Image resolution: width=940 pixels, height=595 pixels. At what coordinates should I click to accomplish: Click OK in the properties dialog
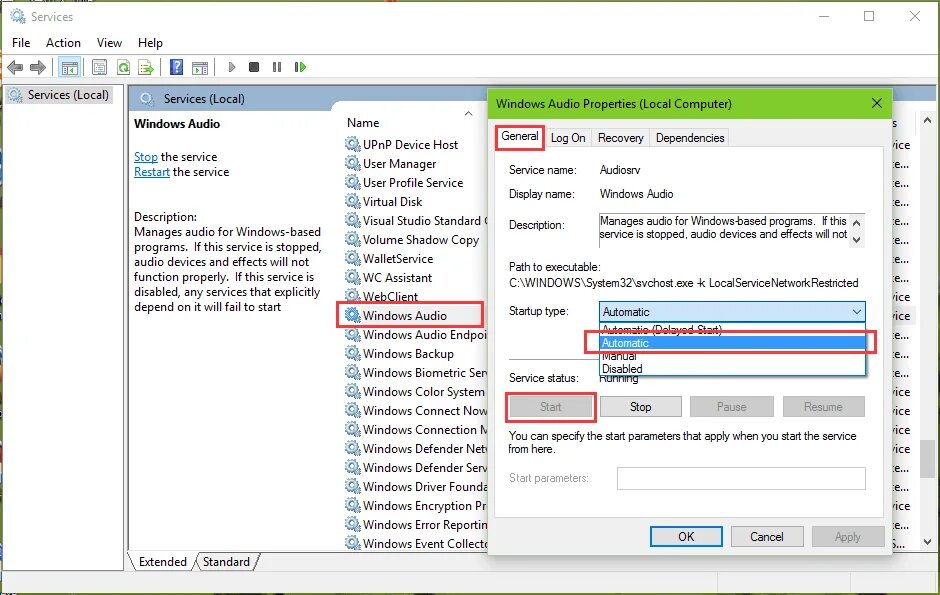tap(686, 536)
